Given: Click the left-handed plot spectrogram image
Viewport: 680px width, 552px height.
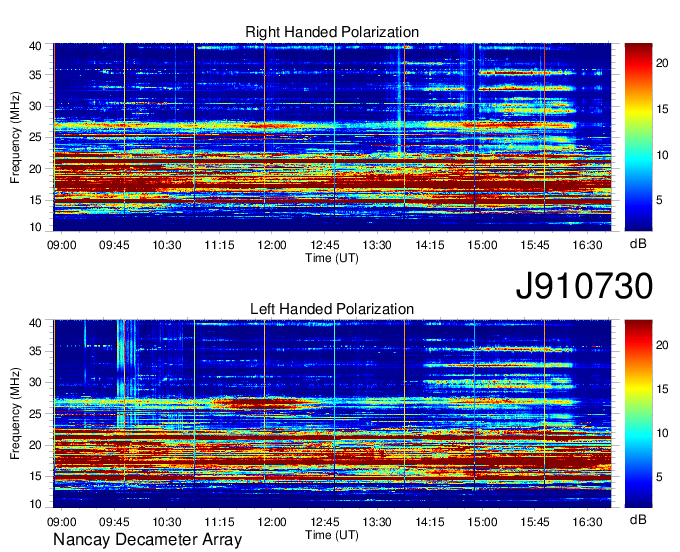Looking at the screenshot, I should coord(332,414).
